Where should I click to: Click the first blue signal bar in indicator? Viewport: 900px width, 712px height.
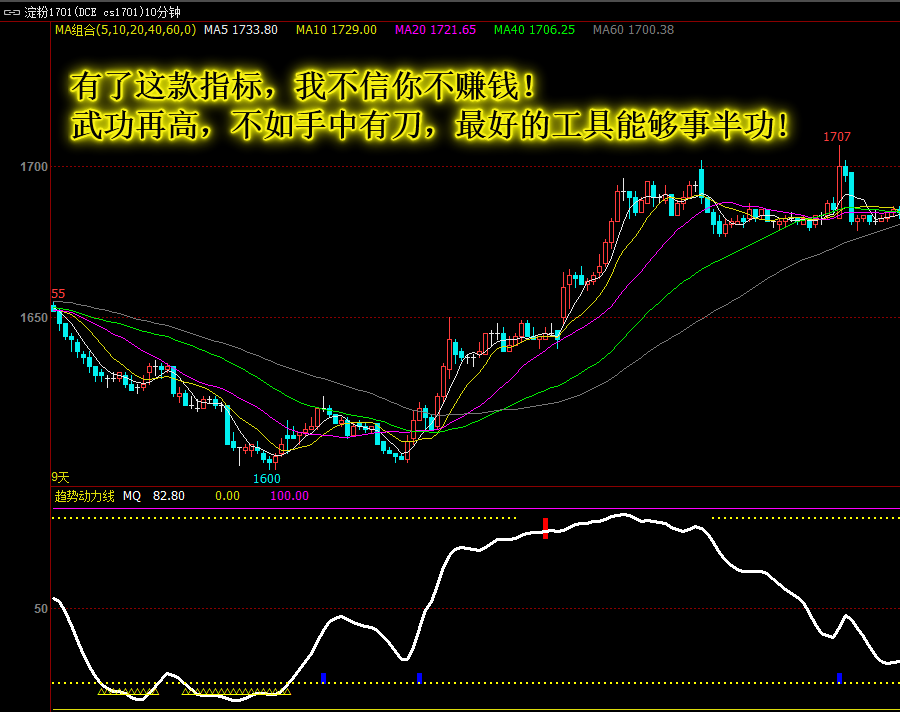click(x=323, y=678)
